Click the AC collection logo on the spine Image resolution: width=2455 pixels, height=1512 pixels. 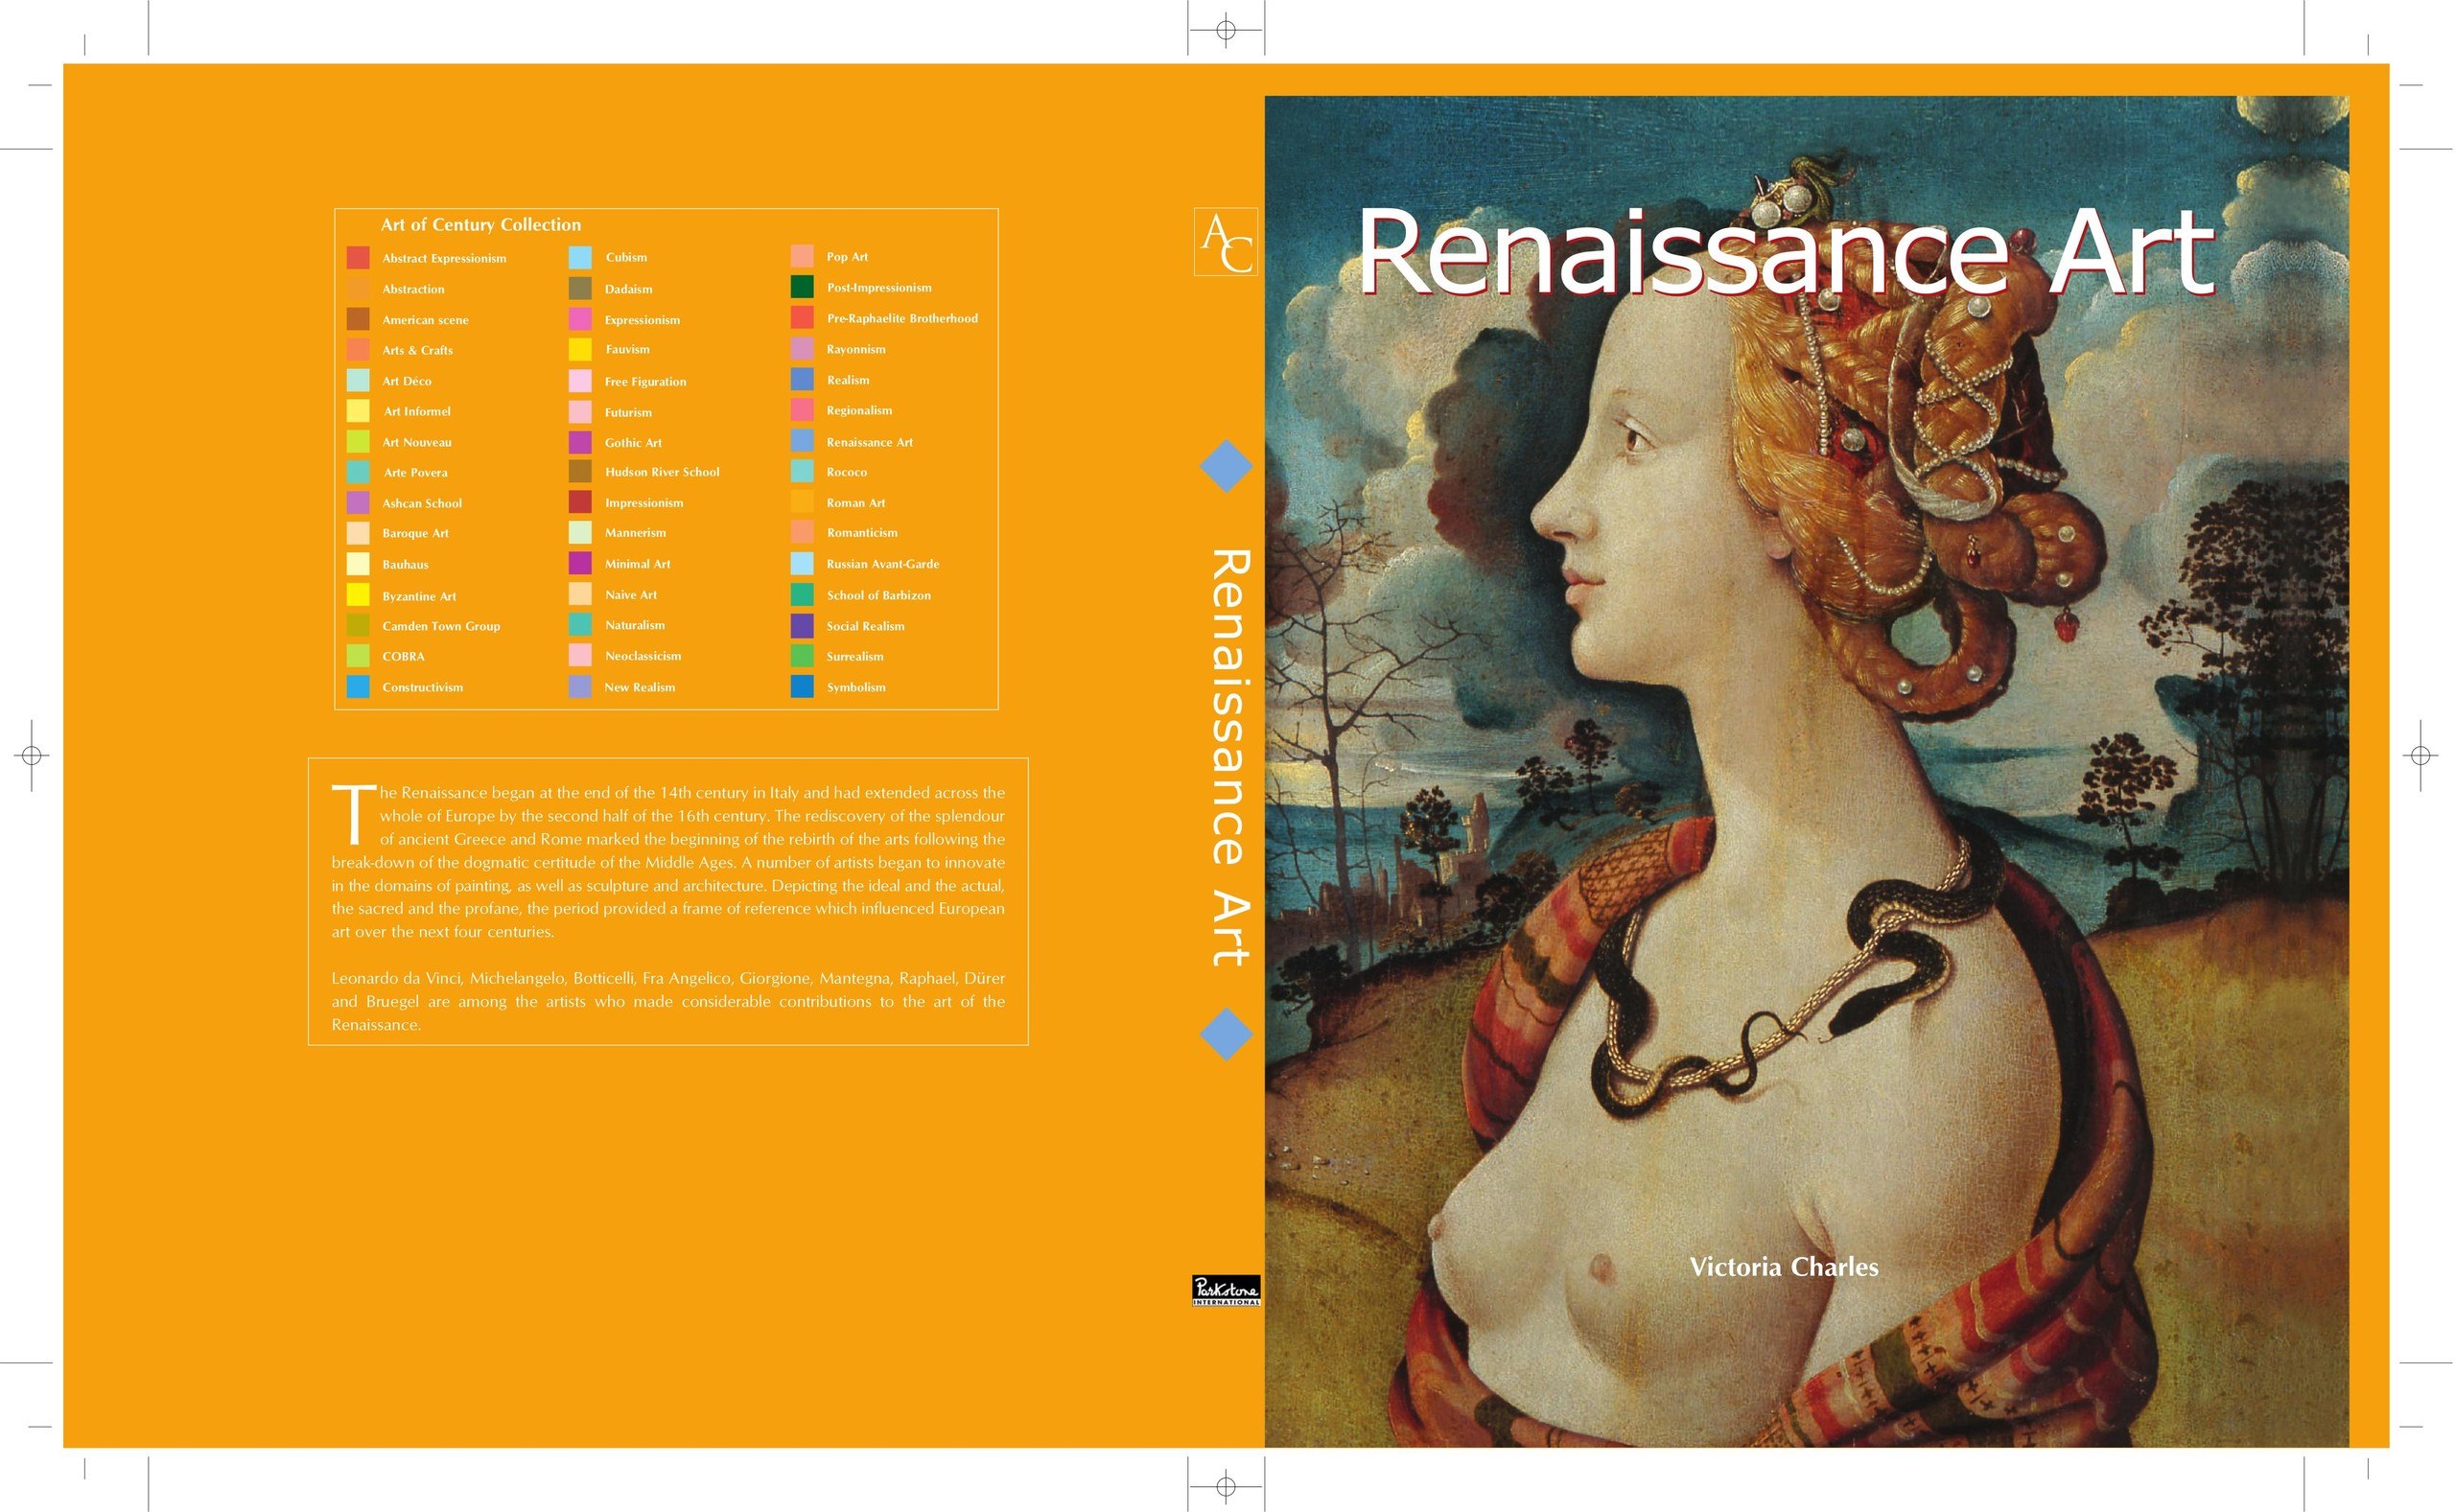pyautogui.click(x=1226, y=242)
